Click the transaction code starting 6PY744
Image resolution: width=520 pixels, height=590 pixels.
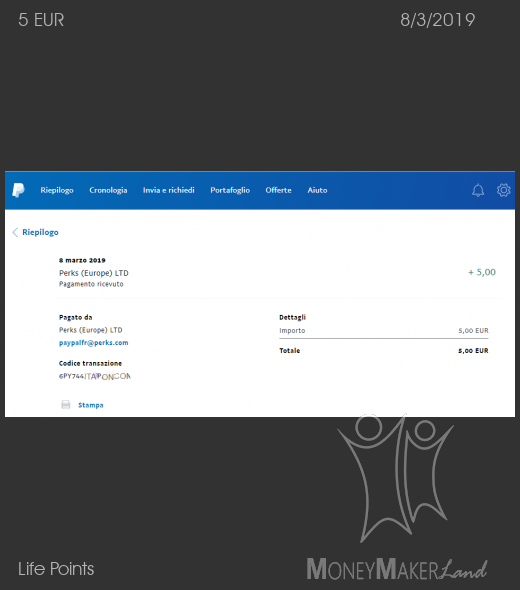(x=95, y=376)
